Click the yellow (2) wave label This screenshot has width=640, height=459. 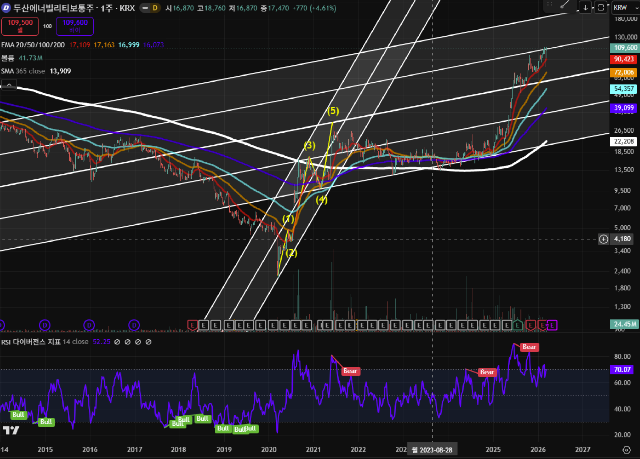click(291, 253)
